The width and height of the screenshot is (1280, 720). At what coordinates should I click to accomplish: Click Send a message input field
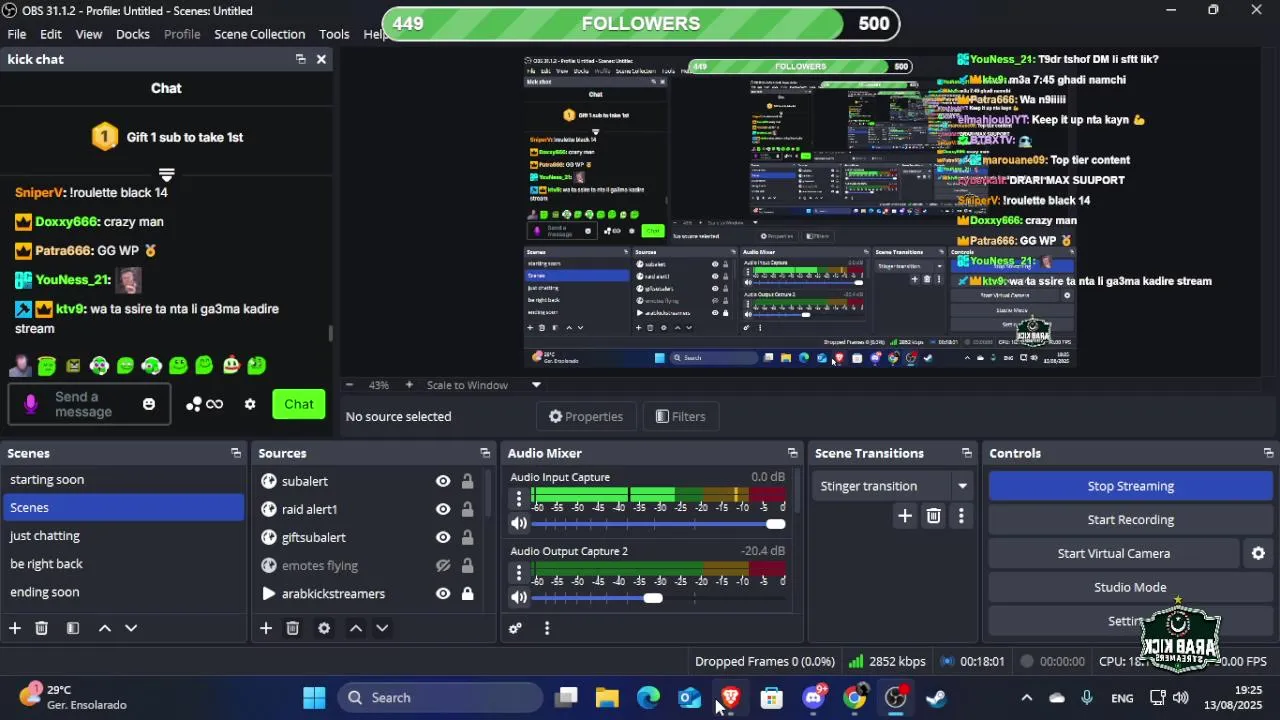(x=89, y=404)
